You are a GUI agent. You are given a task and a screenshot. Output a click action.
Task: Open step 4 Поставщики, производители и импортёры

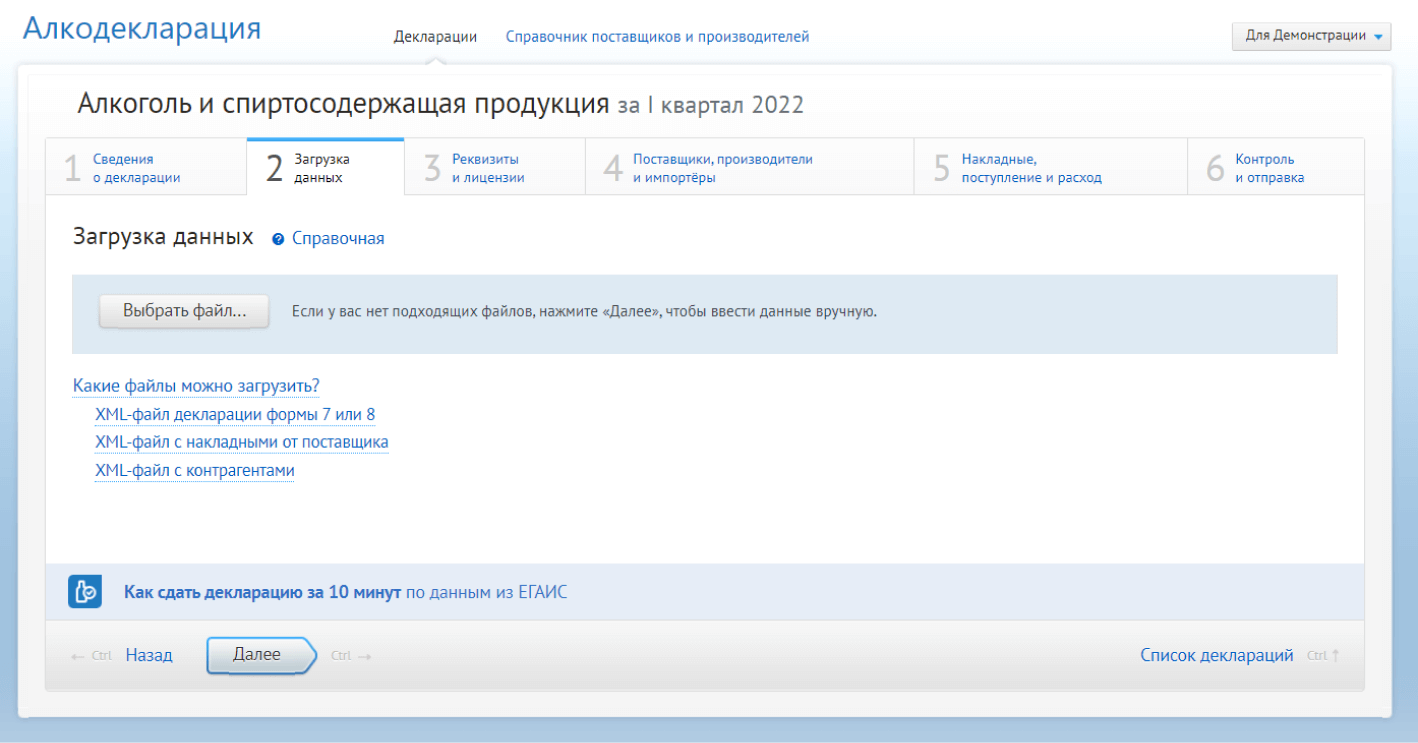[x=722, y=168]
